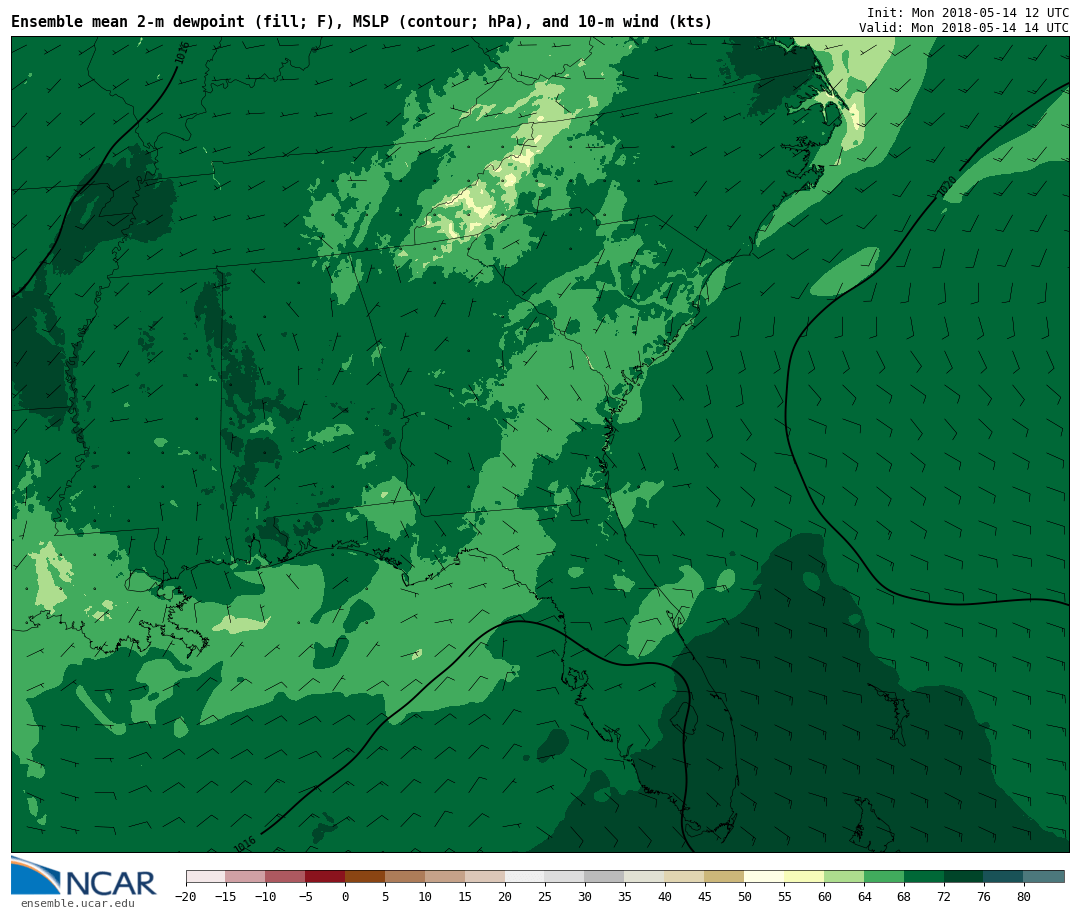Click the rightmost teal swatch past 80
Image resolution: width=1080 pixels, height=915 pixels.
coord(1043,876)
